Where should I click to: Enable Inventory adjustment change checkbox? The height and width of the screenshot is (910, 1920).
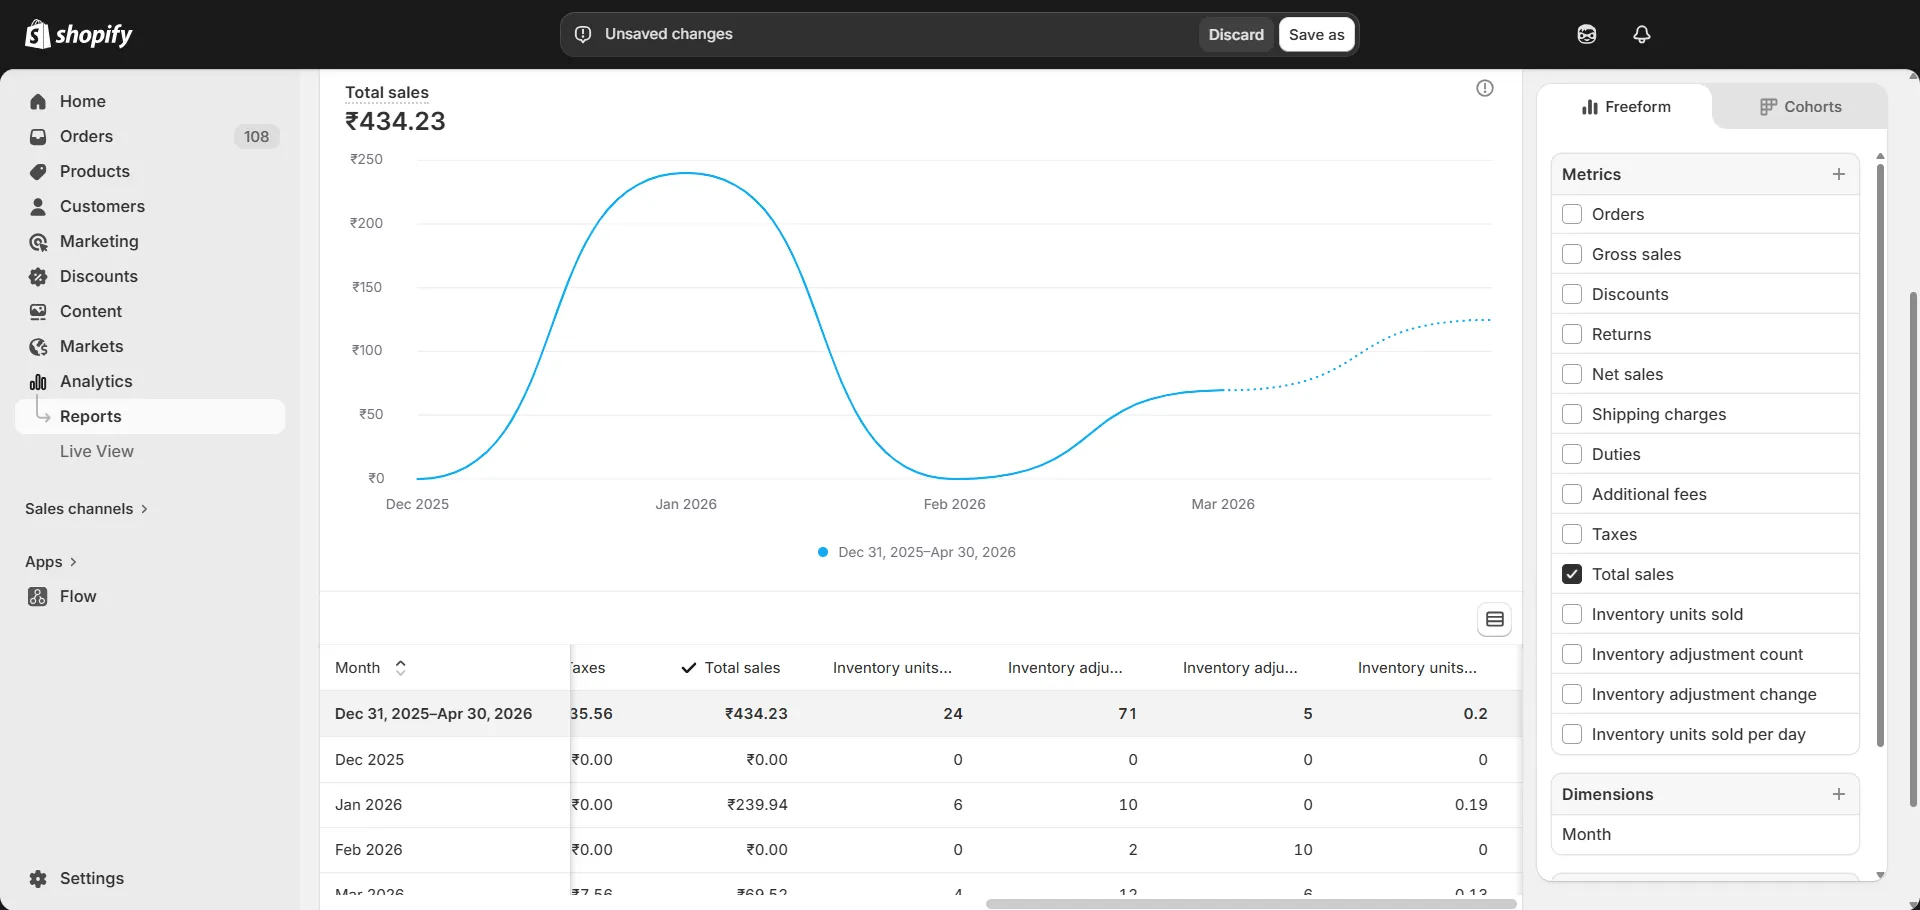coord(1572,694)
